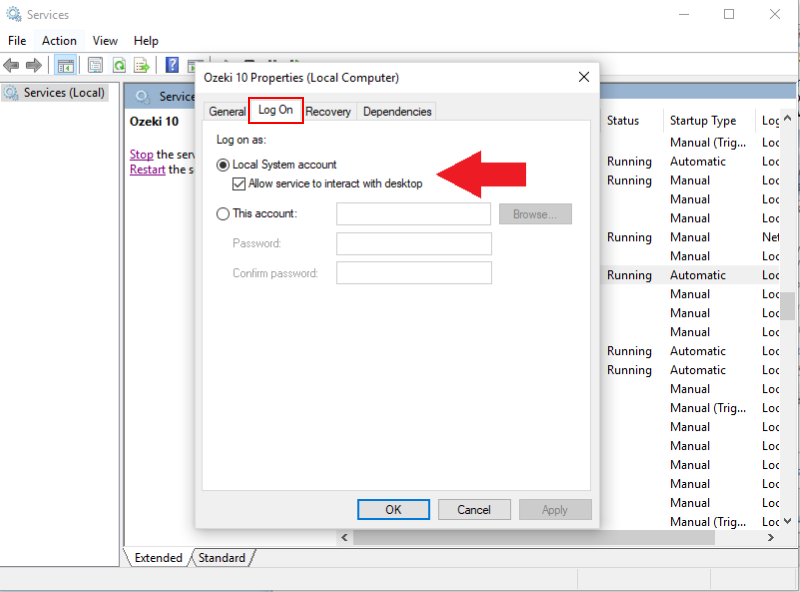
Task: Toggle the Show/Hide Console Tree icon
Action: 65,65
